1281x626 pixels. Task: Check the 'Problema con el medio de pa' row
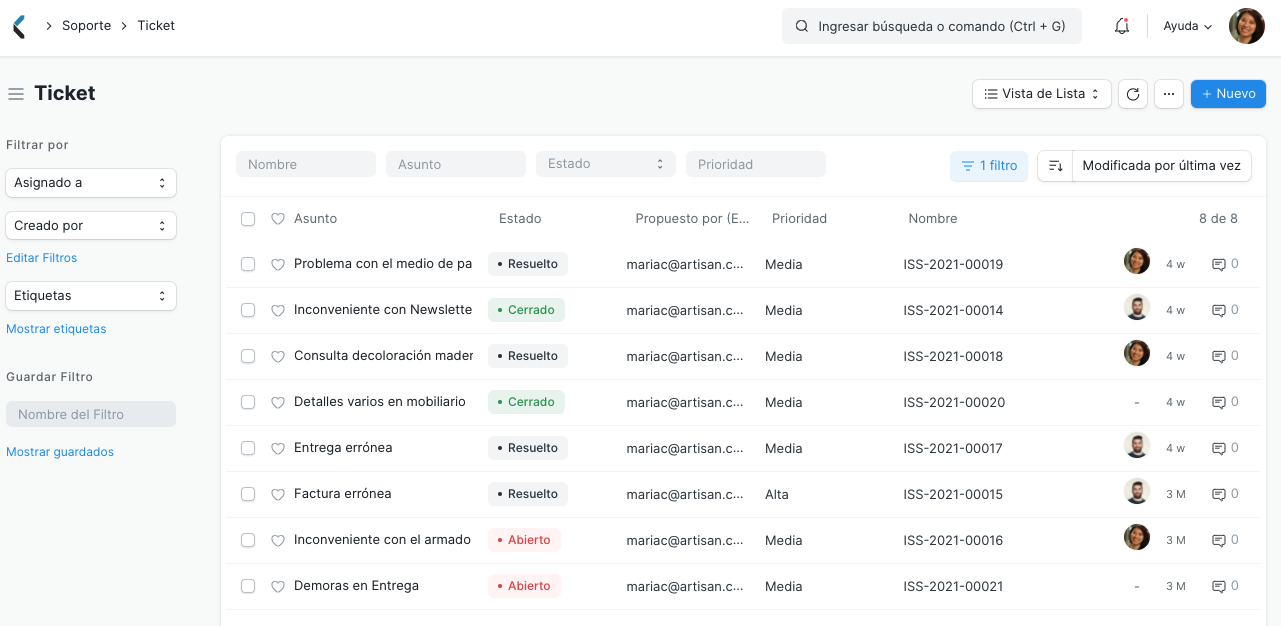(248, 264)
